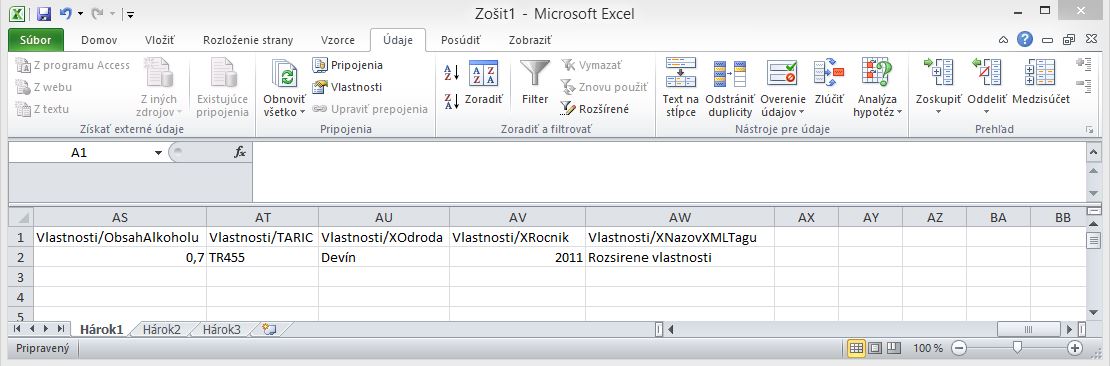Open the Zoradiť sort dialog
This screenshot has height=366, width=1110.
[x=484, y=84]
